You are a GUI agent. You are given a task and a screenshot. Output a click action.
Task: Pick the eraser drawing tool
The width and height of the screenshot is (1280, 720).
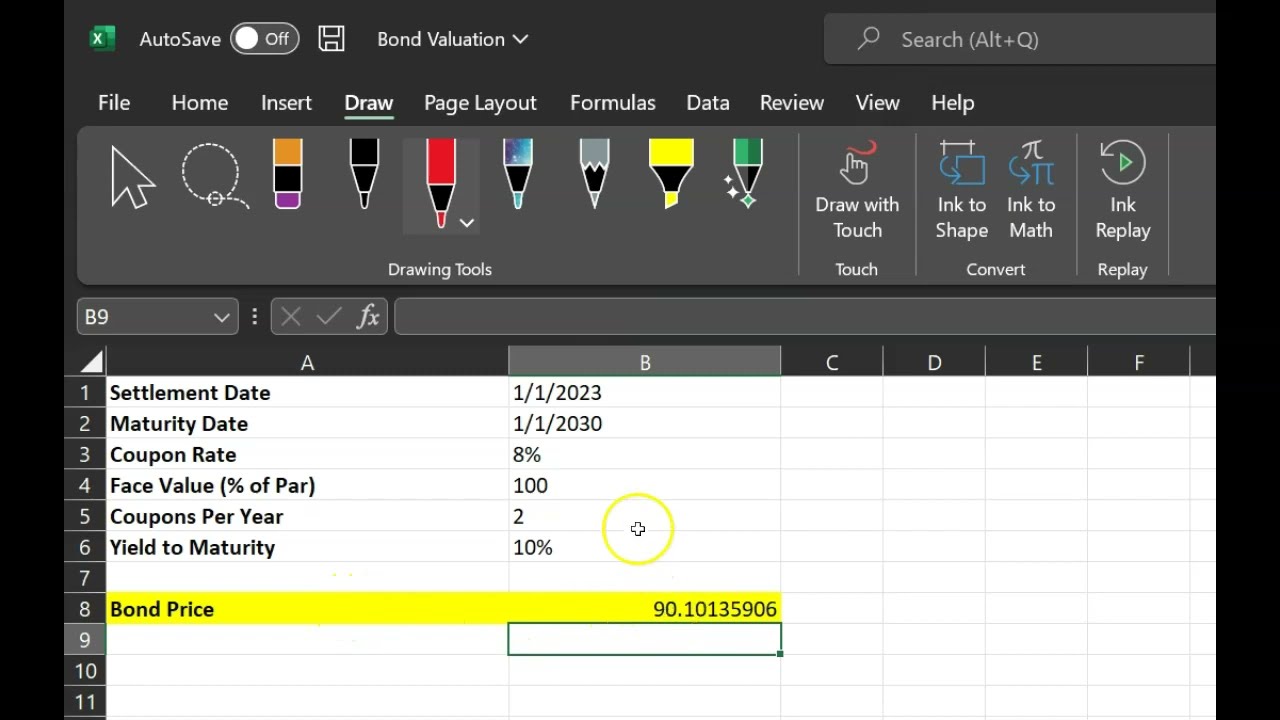click(287, 174)
